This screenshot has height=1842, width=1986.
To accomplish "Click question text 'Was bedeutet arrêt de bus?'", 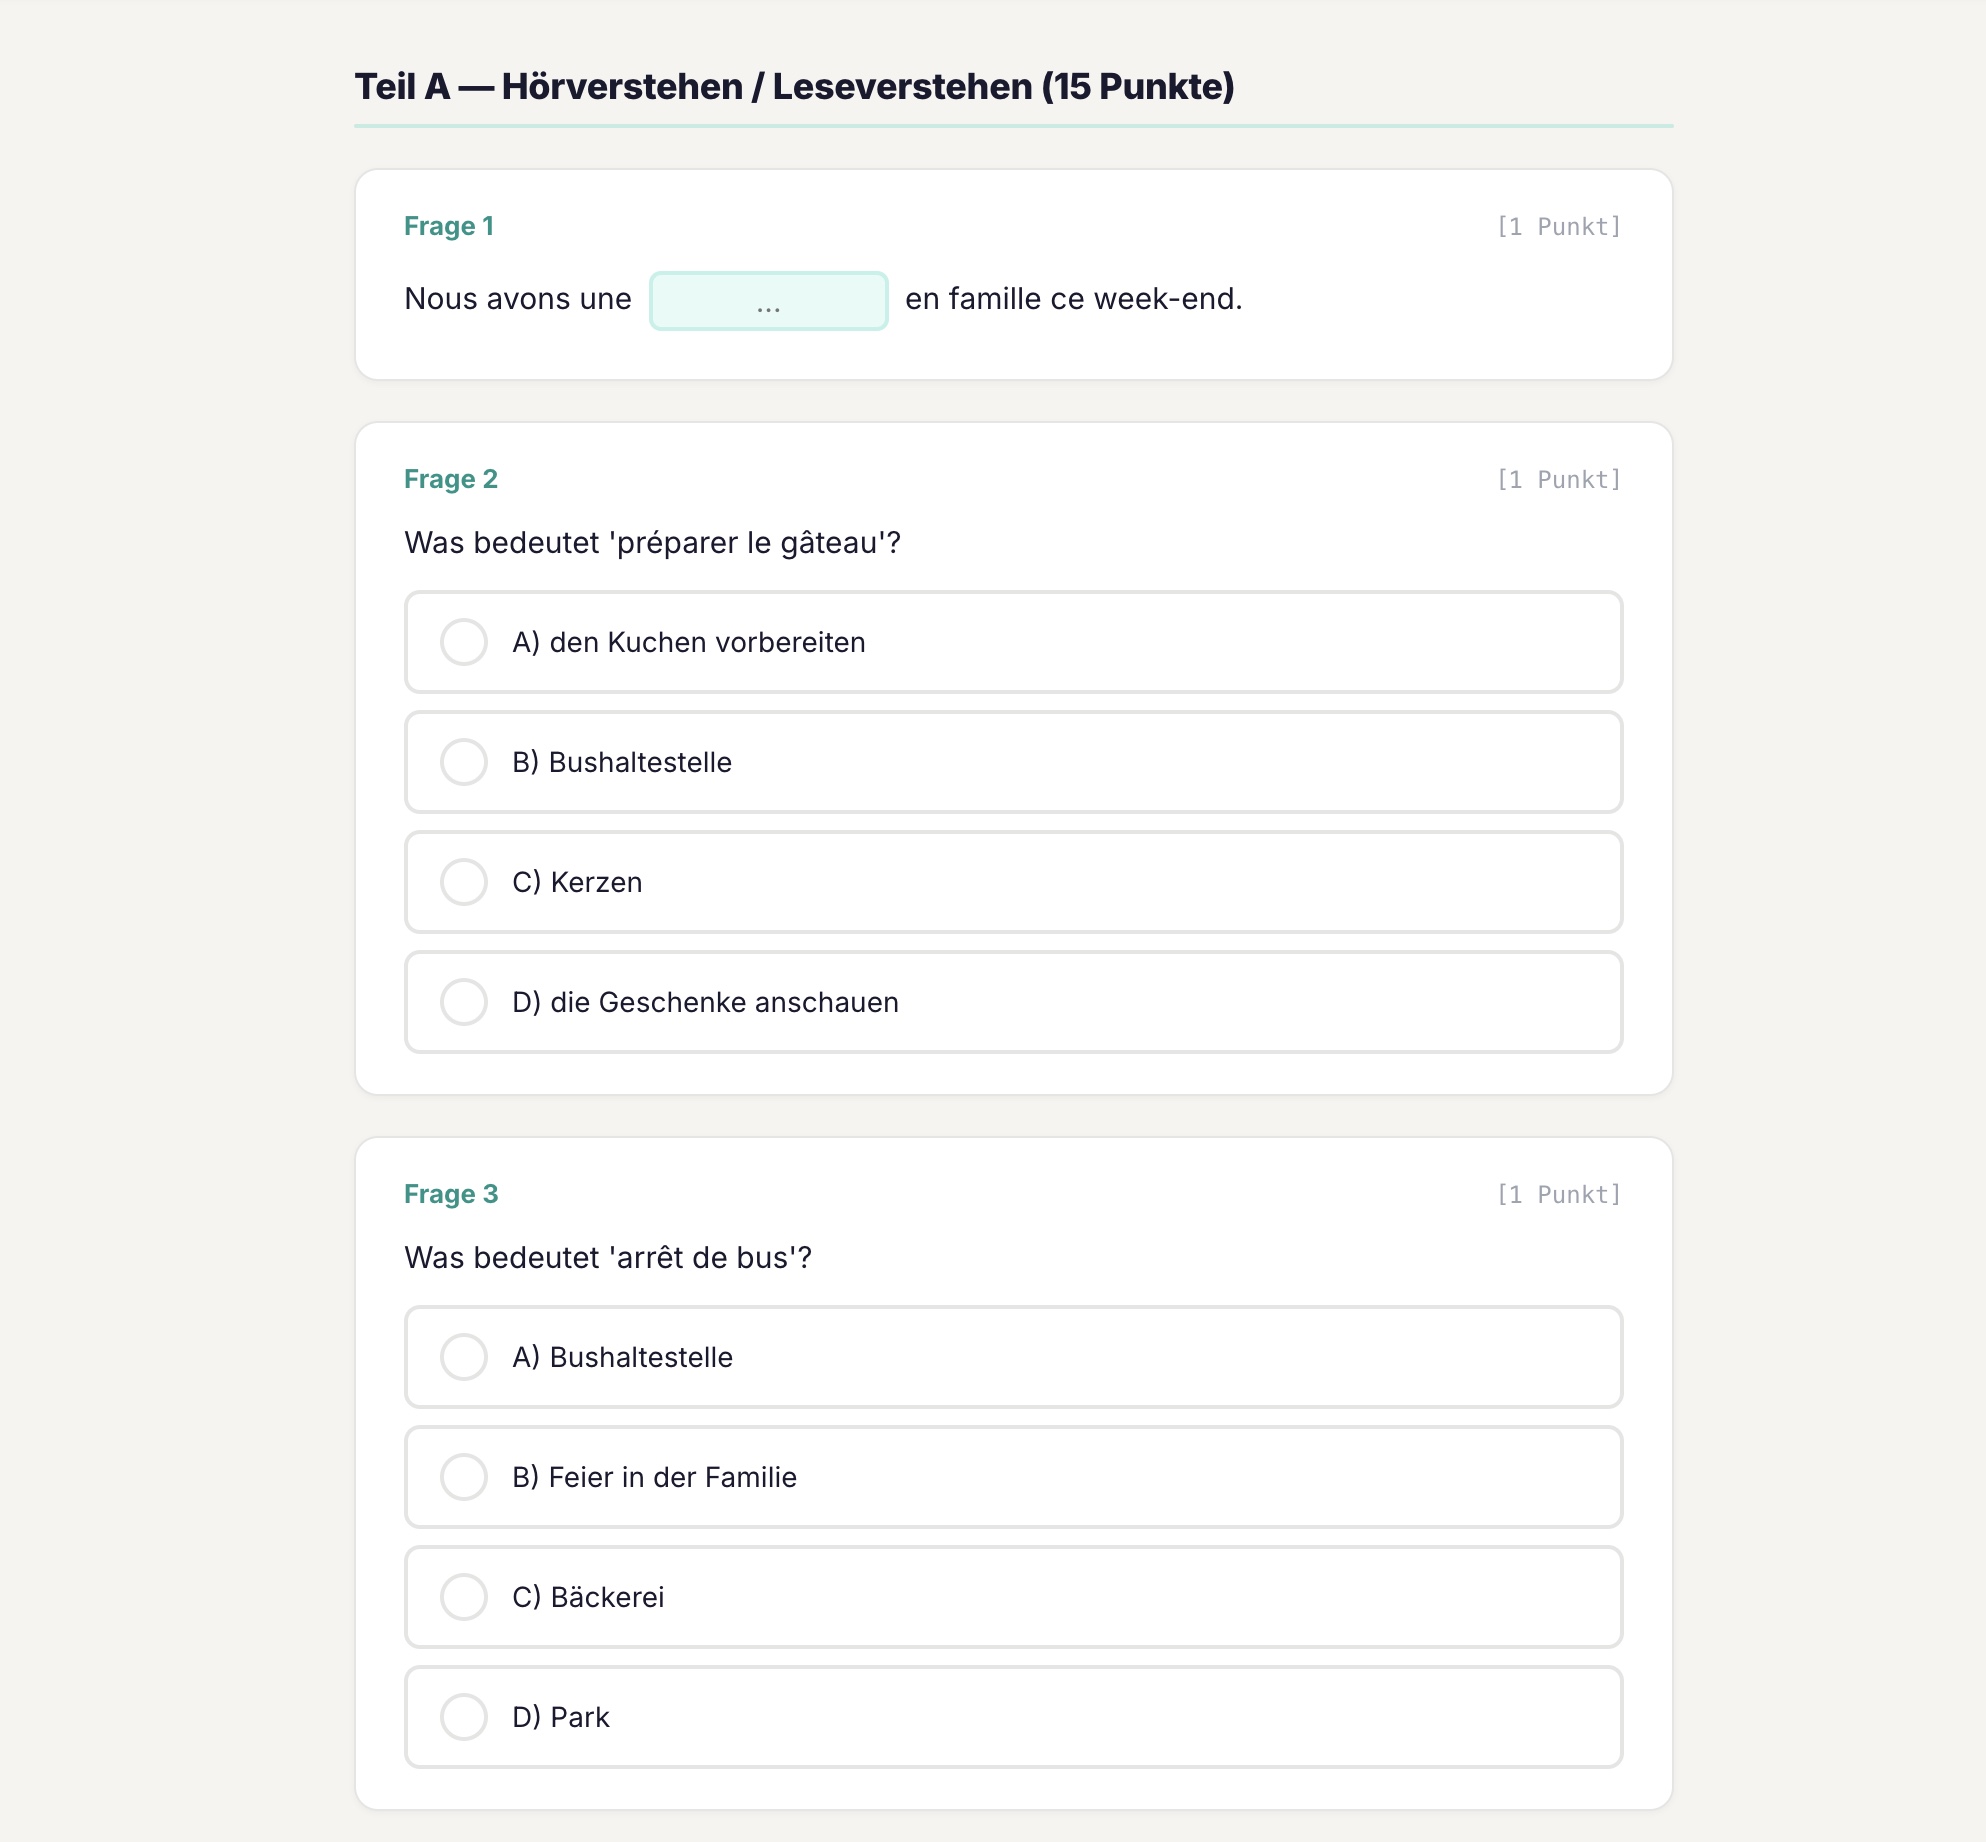I will [608, 1258].
